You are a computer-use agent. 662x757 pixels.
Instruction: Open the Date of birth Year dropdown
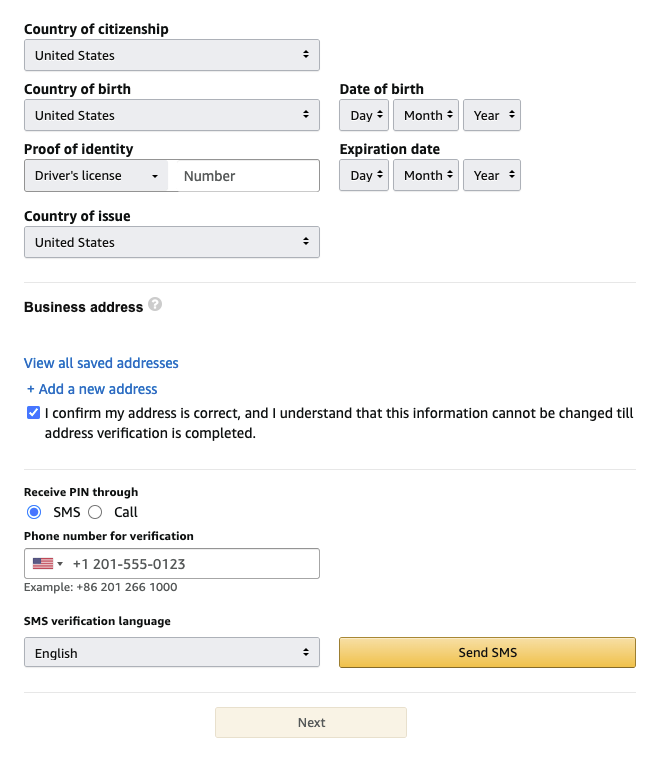pyautogui.click(x=491, y=115)
